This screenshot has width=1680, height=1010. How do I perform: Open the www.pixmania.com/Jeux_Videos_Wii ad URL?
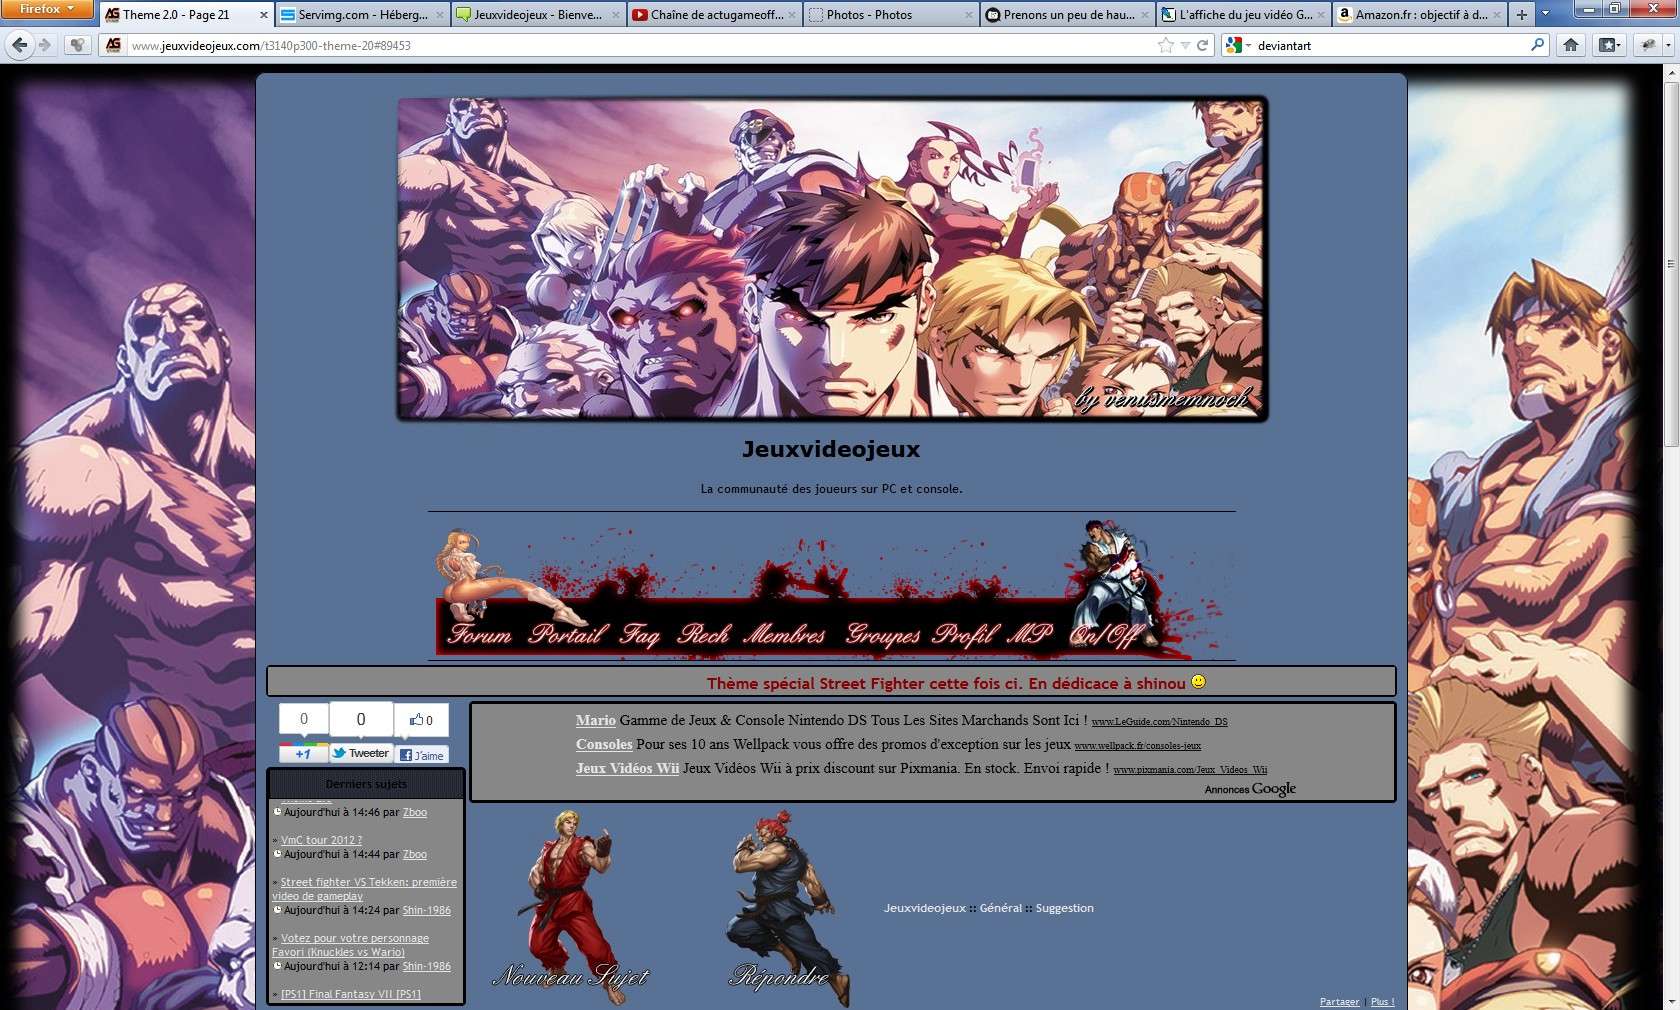(x=1190, y=769)
